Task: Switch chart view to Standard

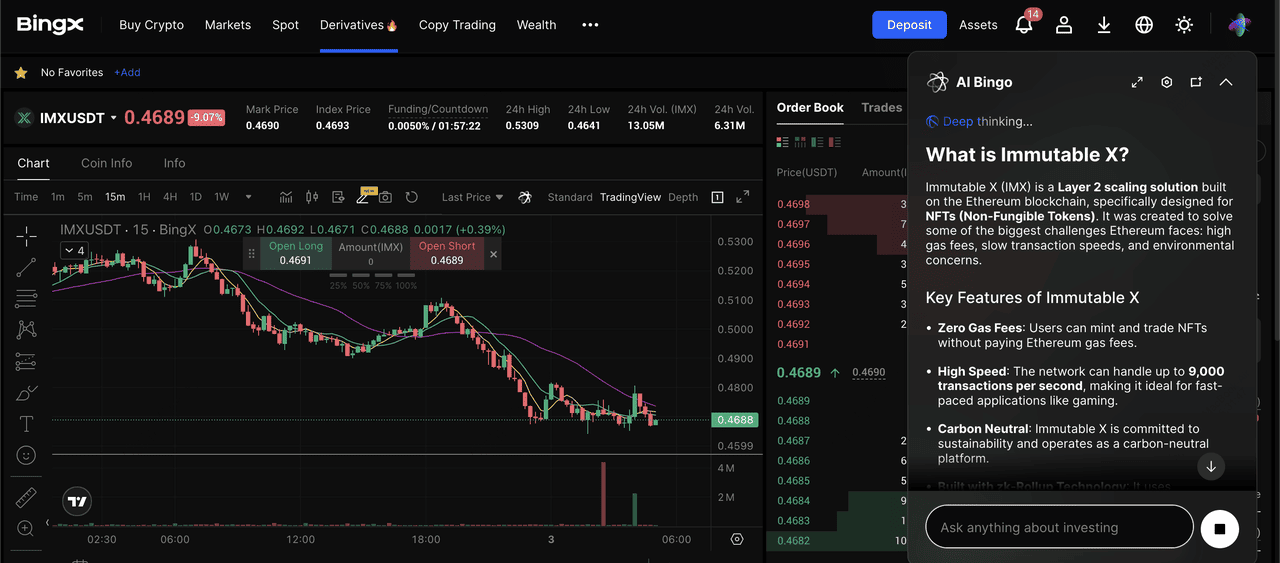Action: click(570, 197)
